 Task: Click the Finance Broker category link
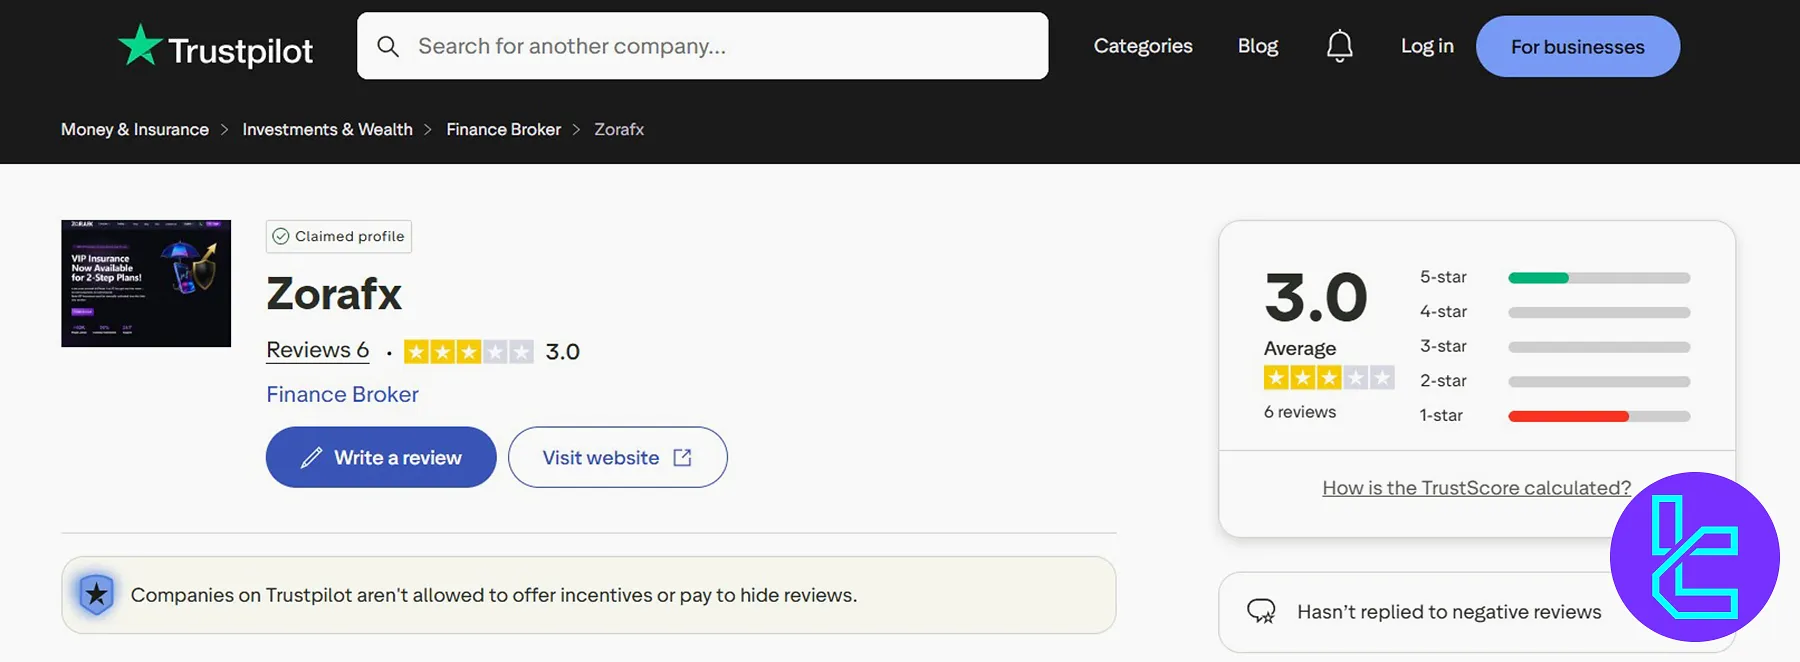pyautogui.click(x=342, y=394)
